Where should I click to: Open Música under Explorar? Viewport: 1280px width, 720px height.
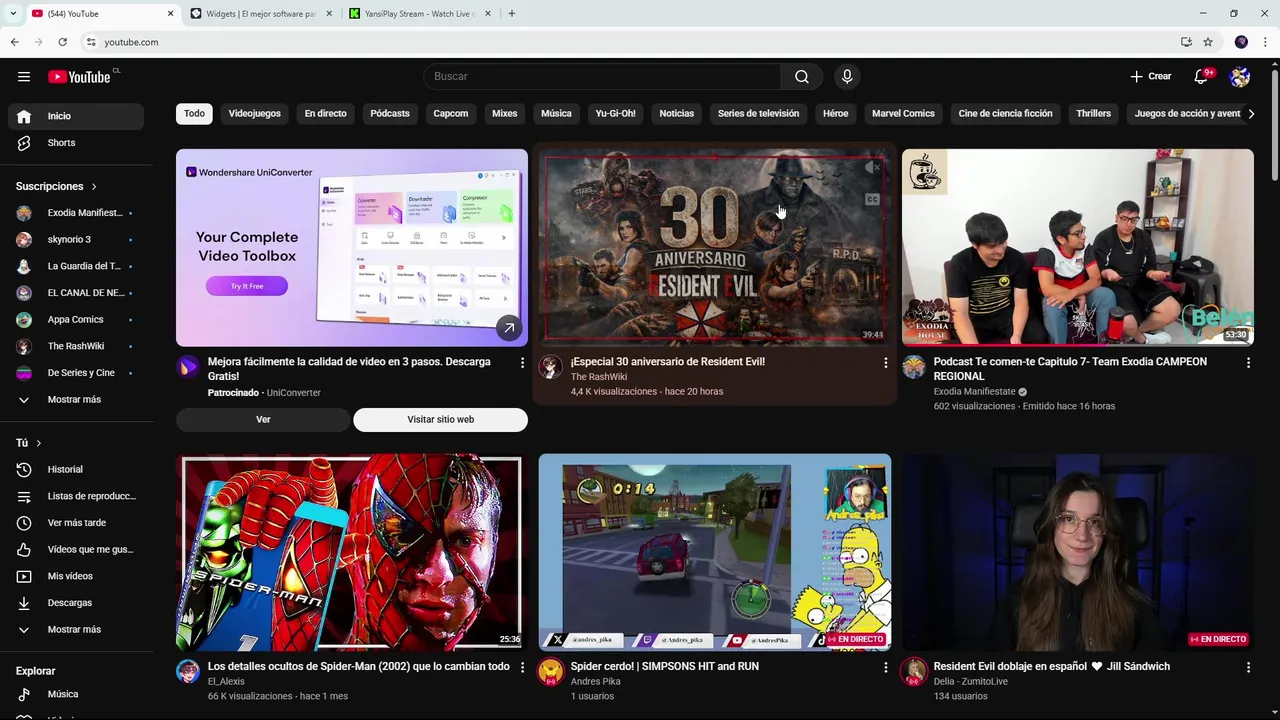pyautogui.click(x=76, y=694)
